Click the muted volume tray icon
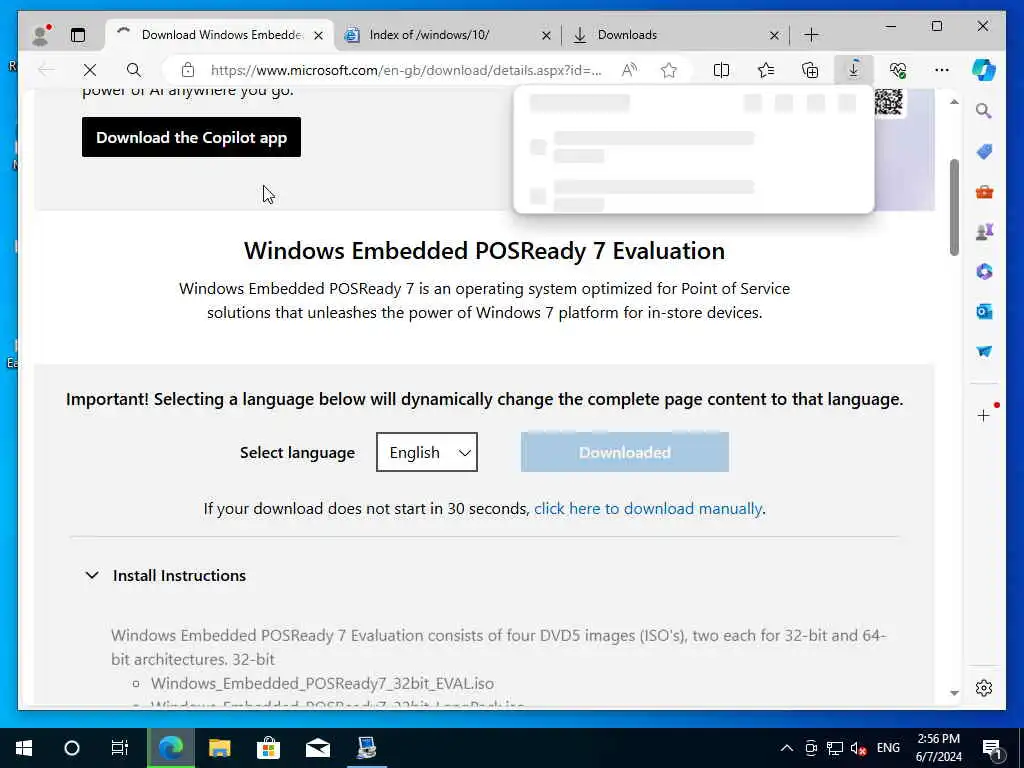Screen dimensions: 1024x768 [858, 748]
